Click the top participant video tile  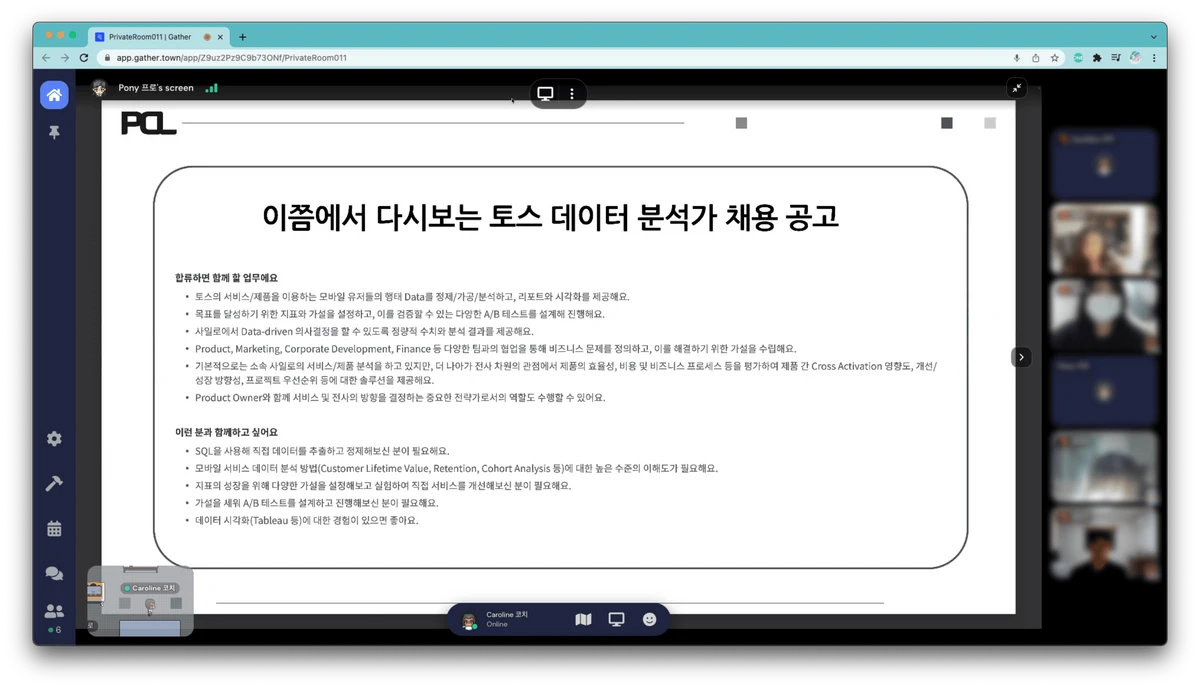(x=1104, y=164)
